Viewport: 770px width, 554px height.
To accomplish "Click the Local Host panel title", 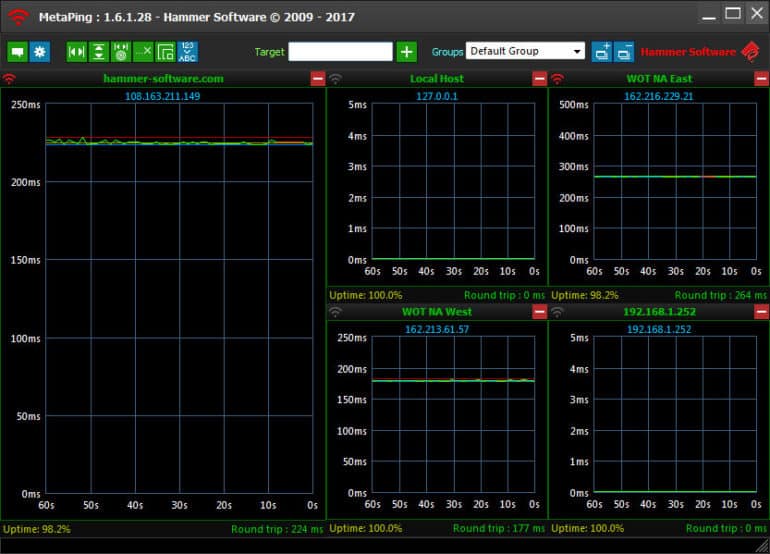I will click(x=437, y=79).
